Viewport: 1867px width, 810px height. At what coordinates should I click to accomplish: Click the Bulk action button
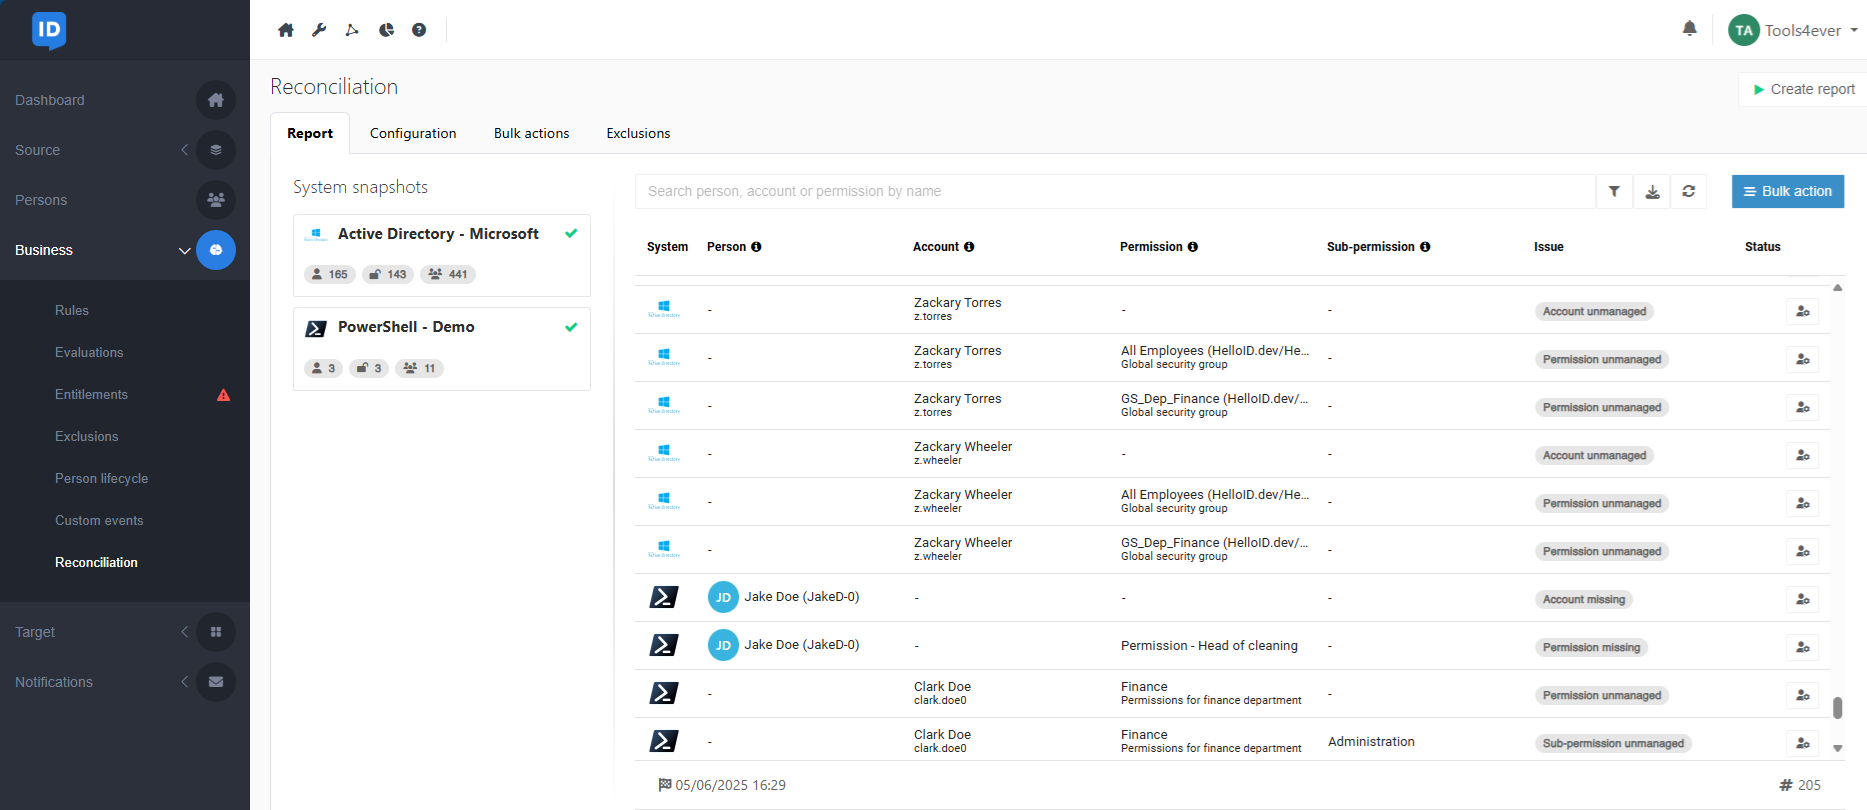click(x=1787, y=191)
